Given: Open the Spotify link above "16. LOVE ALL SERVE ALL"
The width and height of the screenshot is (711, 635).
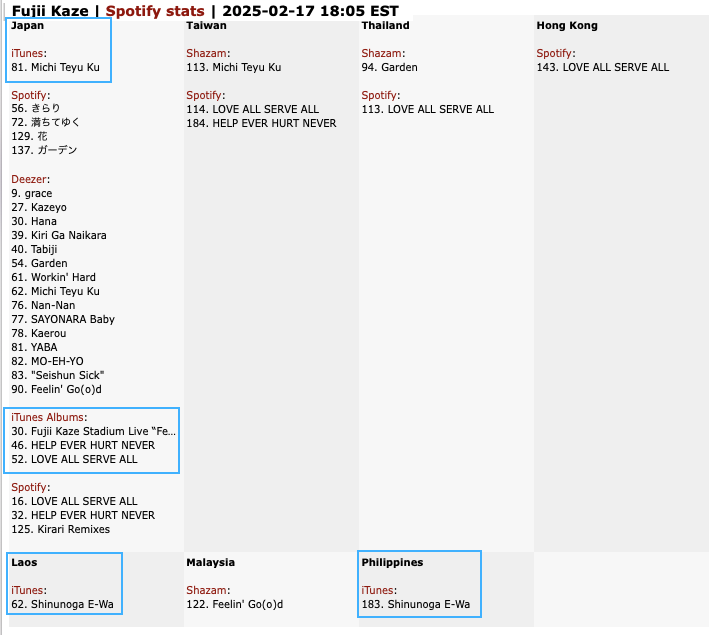Looking at the screenshot, I should tap(29, 487).
